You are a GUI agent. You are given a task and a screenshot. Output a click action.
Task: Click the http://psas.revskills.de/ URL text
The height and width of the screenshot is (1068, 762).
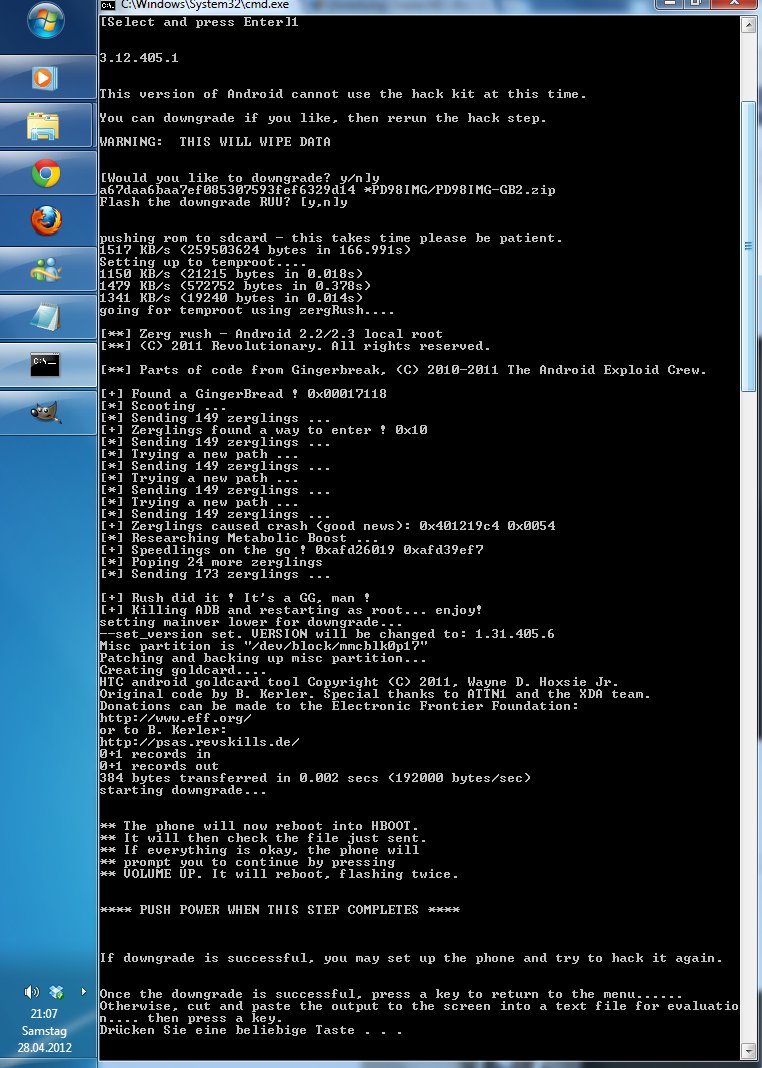(200, 742)
